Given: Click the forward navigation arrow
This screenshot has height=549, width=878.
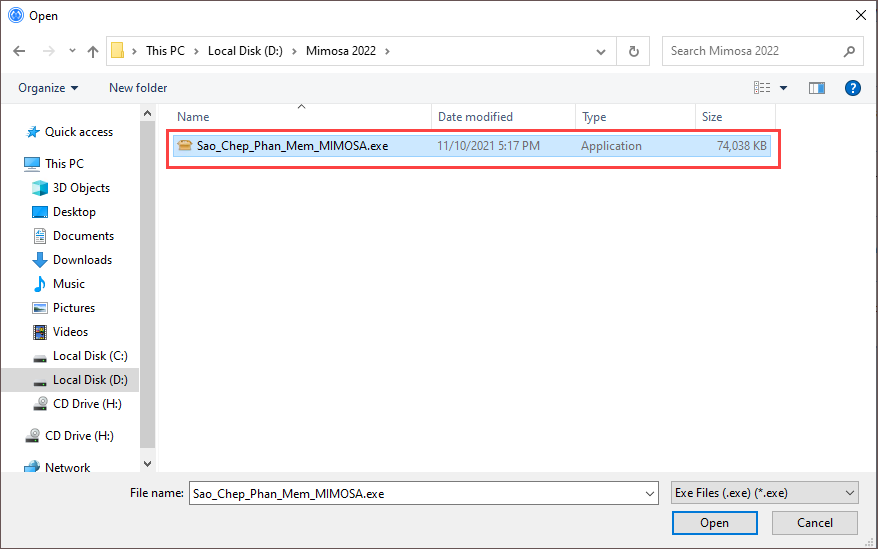Looking at the screenshot, I should tap(49, 51).
